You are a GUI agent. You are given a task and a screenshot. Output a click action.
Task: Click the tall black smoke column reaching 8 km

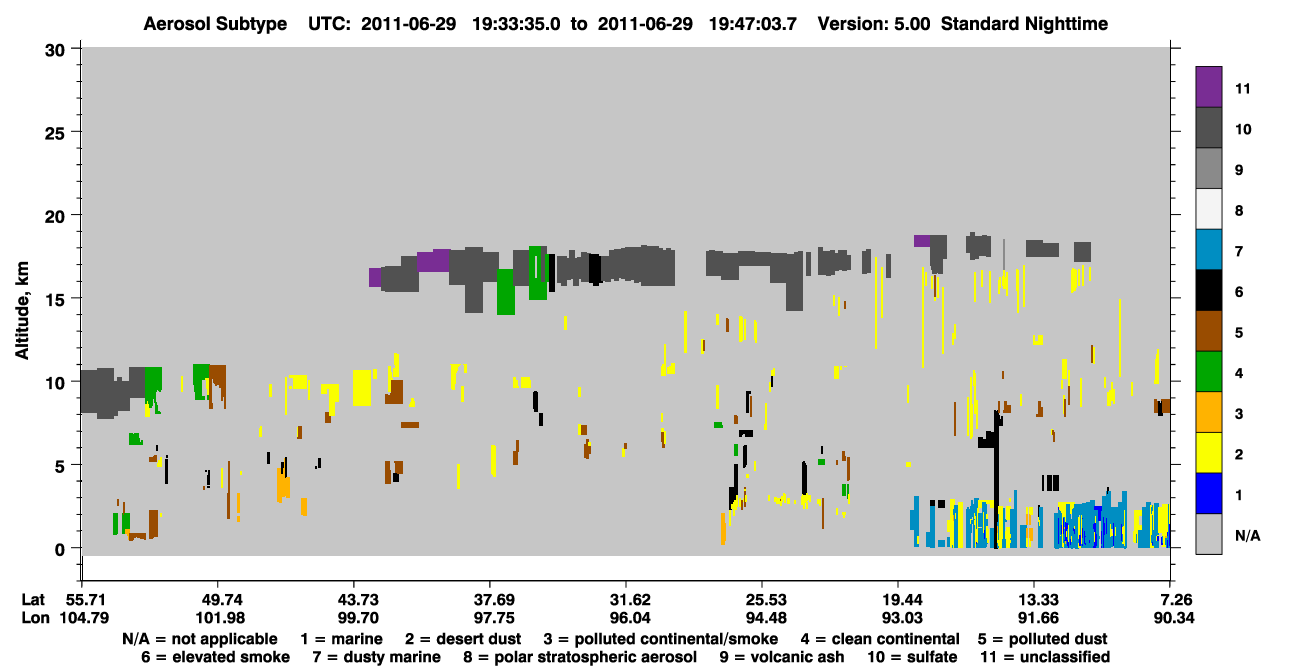click(x=996, y=479)
